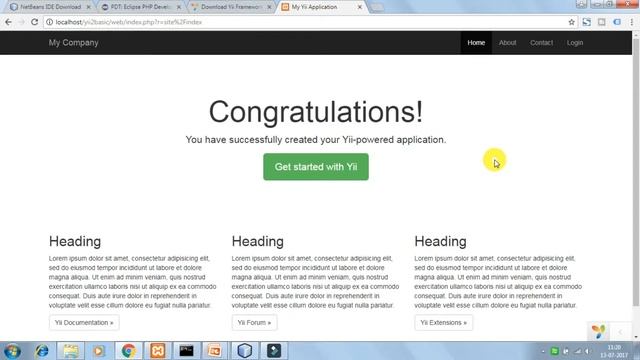Click the site info icon beside localhost
The image size is (640, 360).
(49, 22)
